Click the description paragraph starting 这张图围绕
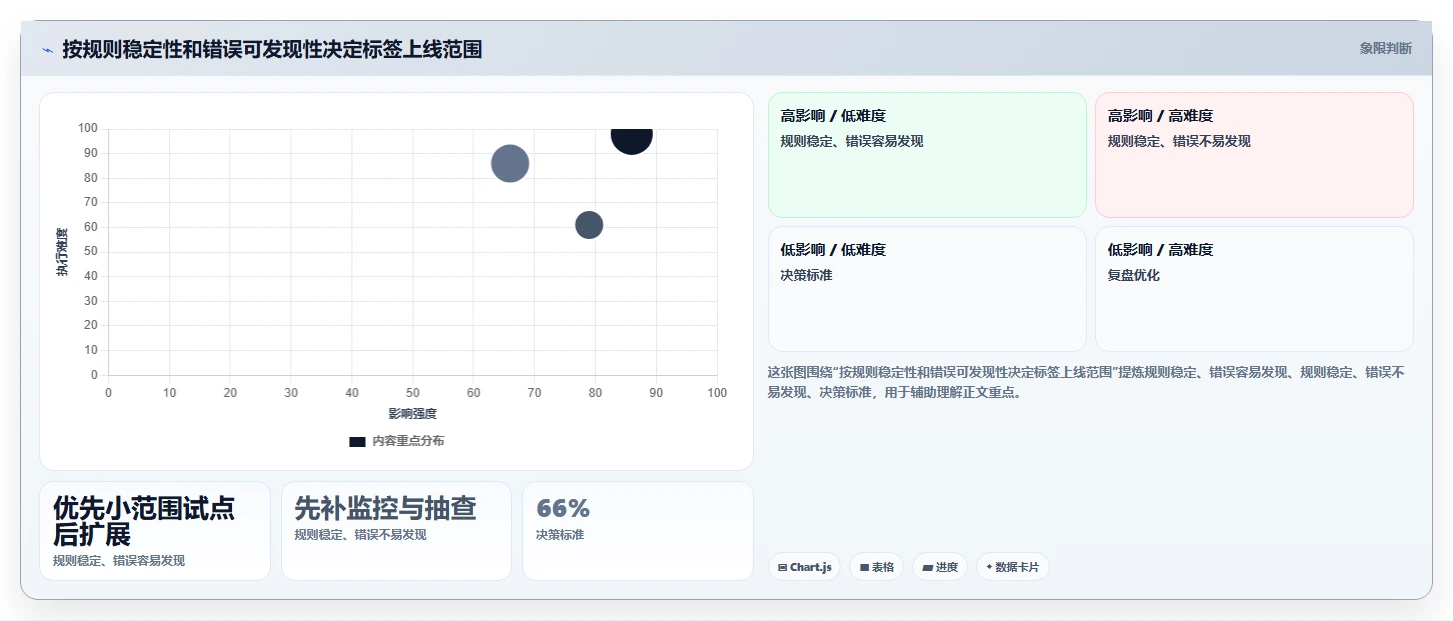 pyautogui.click(x=1087, y=382)
